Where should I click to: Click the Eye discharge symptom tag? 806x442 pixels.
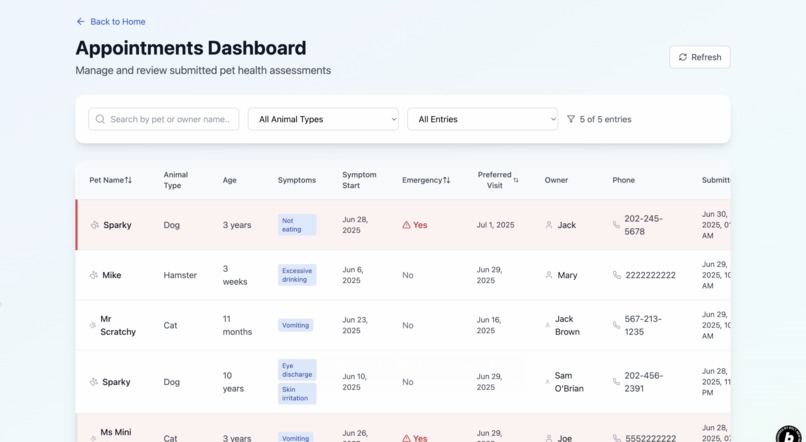coord(297,370)
